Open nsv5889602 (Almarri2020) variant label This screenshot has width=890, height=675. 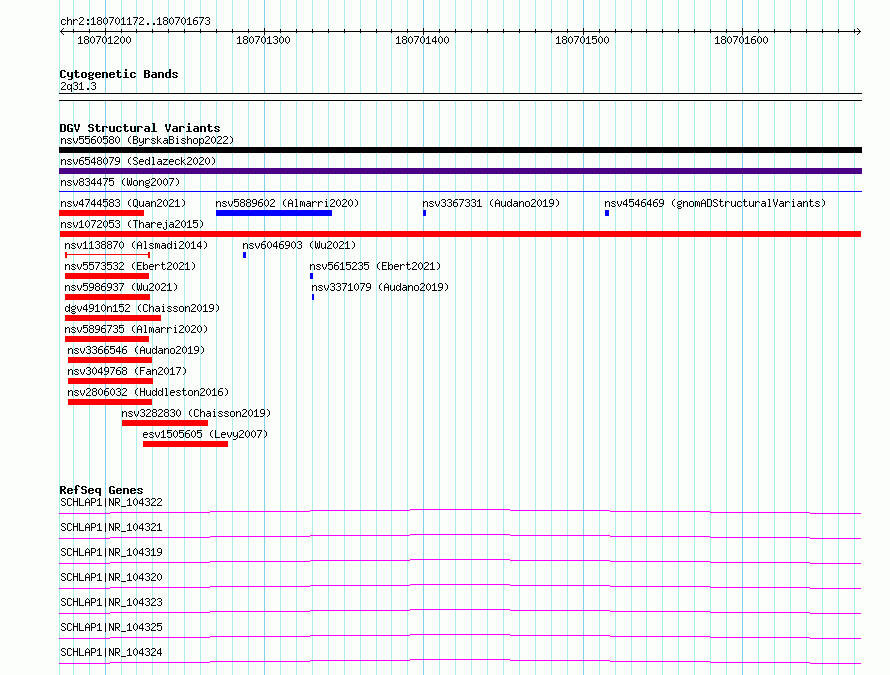(287, 203)
